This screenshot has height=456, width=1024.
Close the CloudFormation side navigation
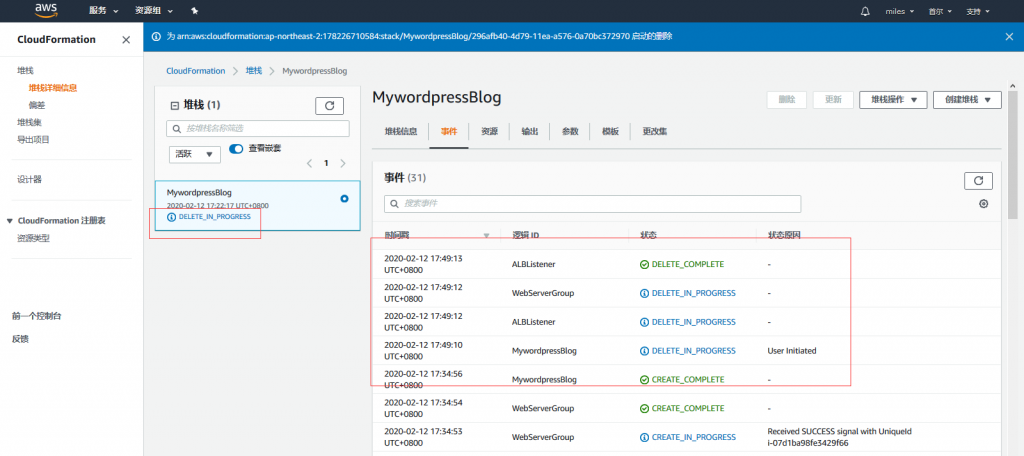126,40
